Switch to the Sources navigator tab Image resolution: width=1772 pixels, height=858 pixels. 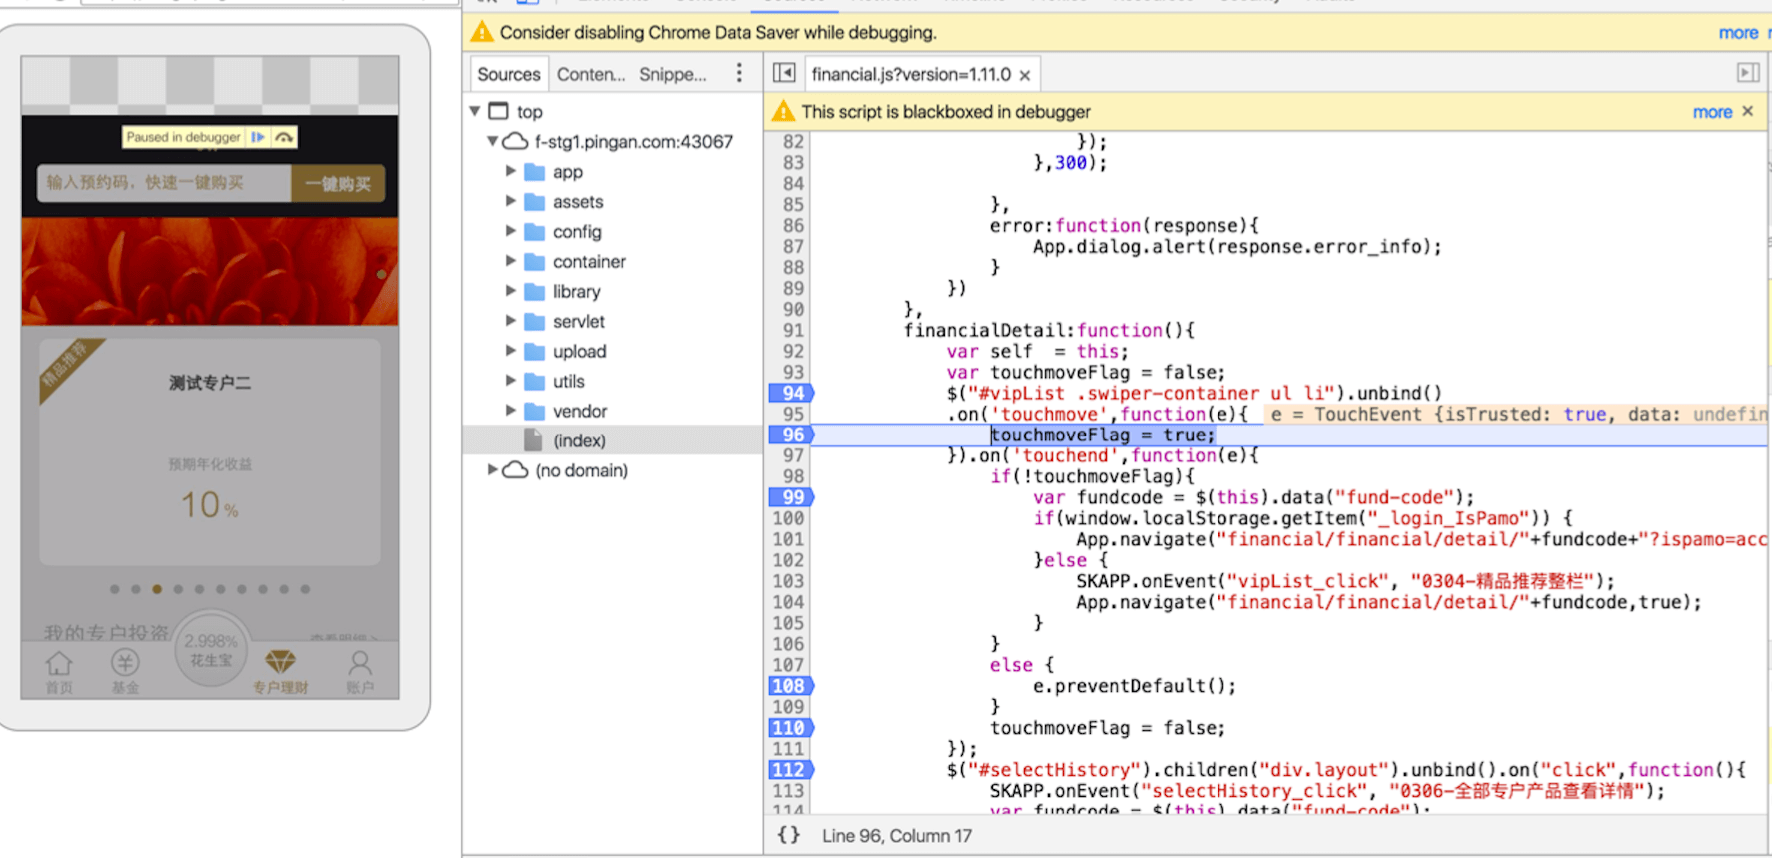pos(508,74)
